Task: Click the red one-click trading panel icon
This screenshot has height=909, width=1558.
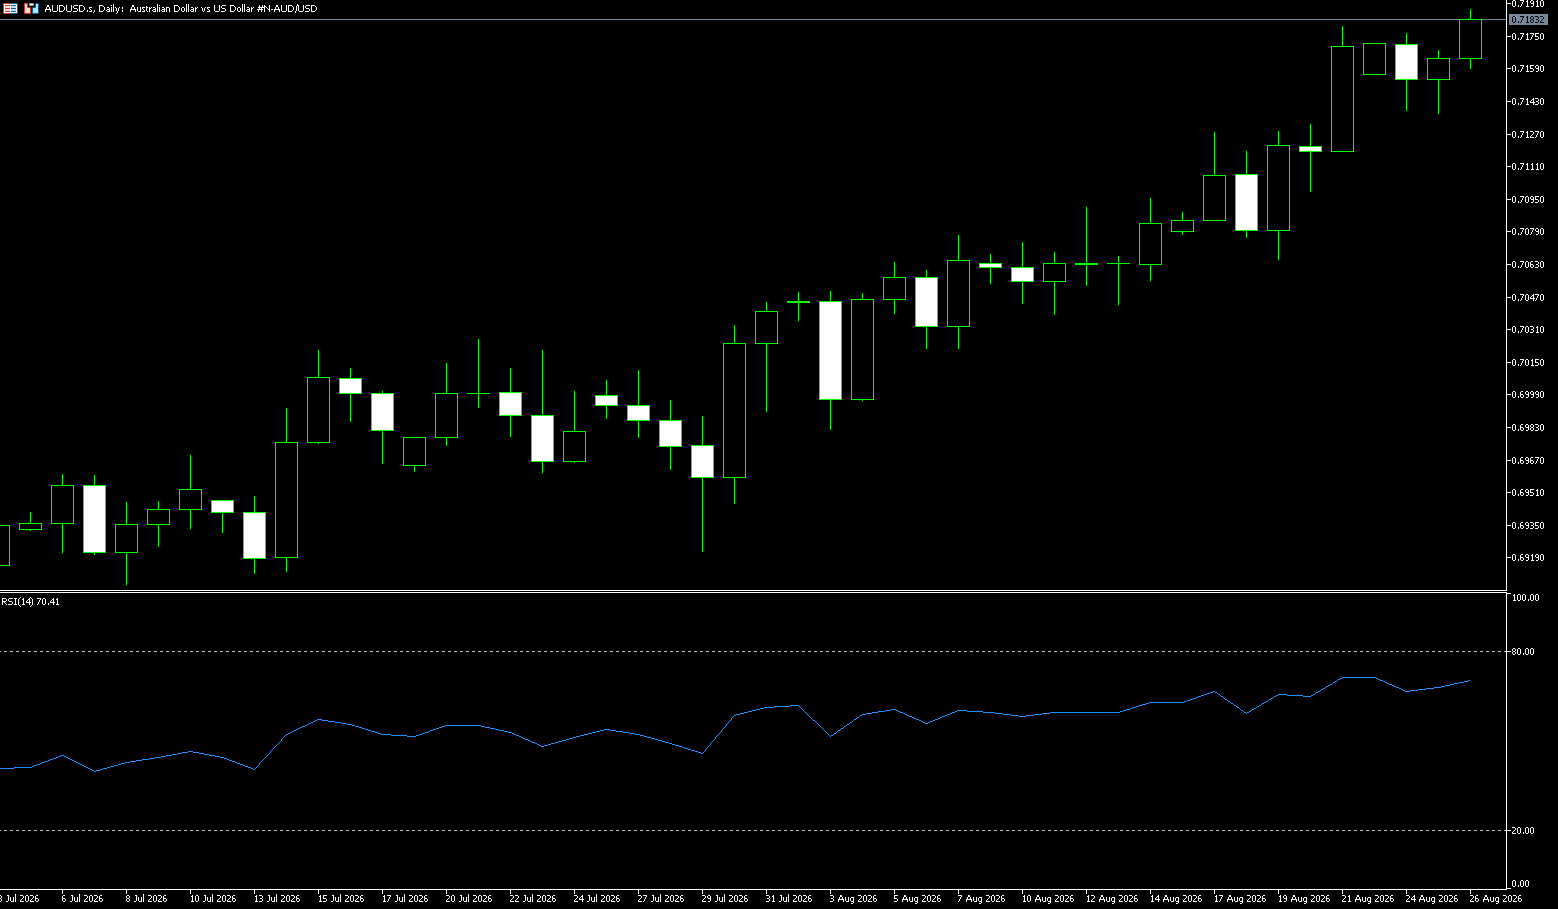Action: (10, 8)
